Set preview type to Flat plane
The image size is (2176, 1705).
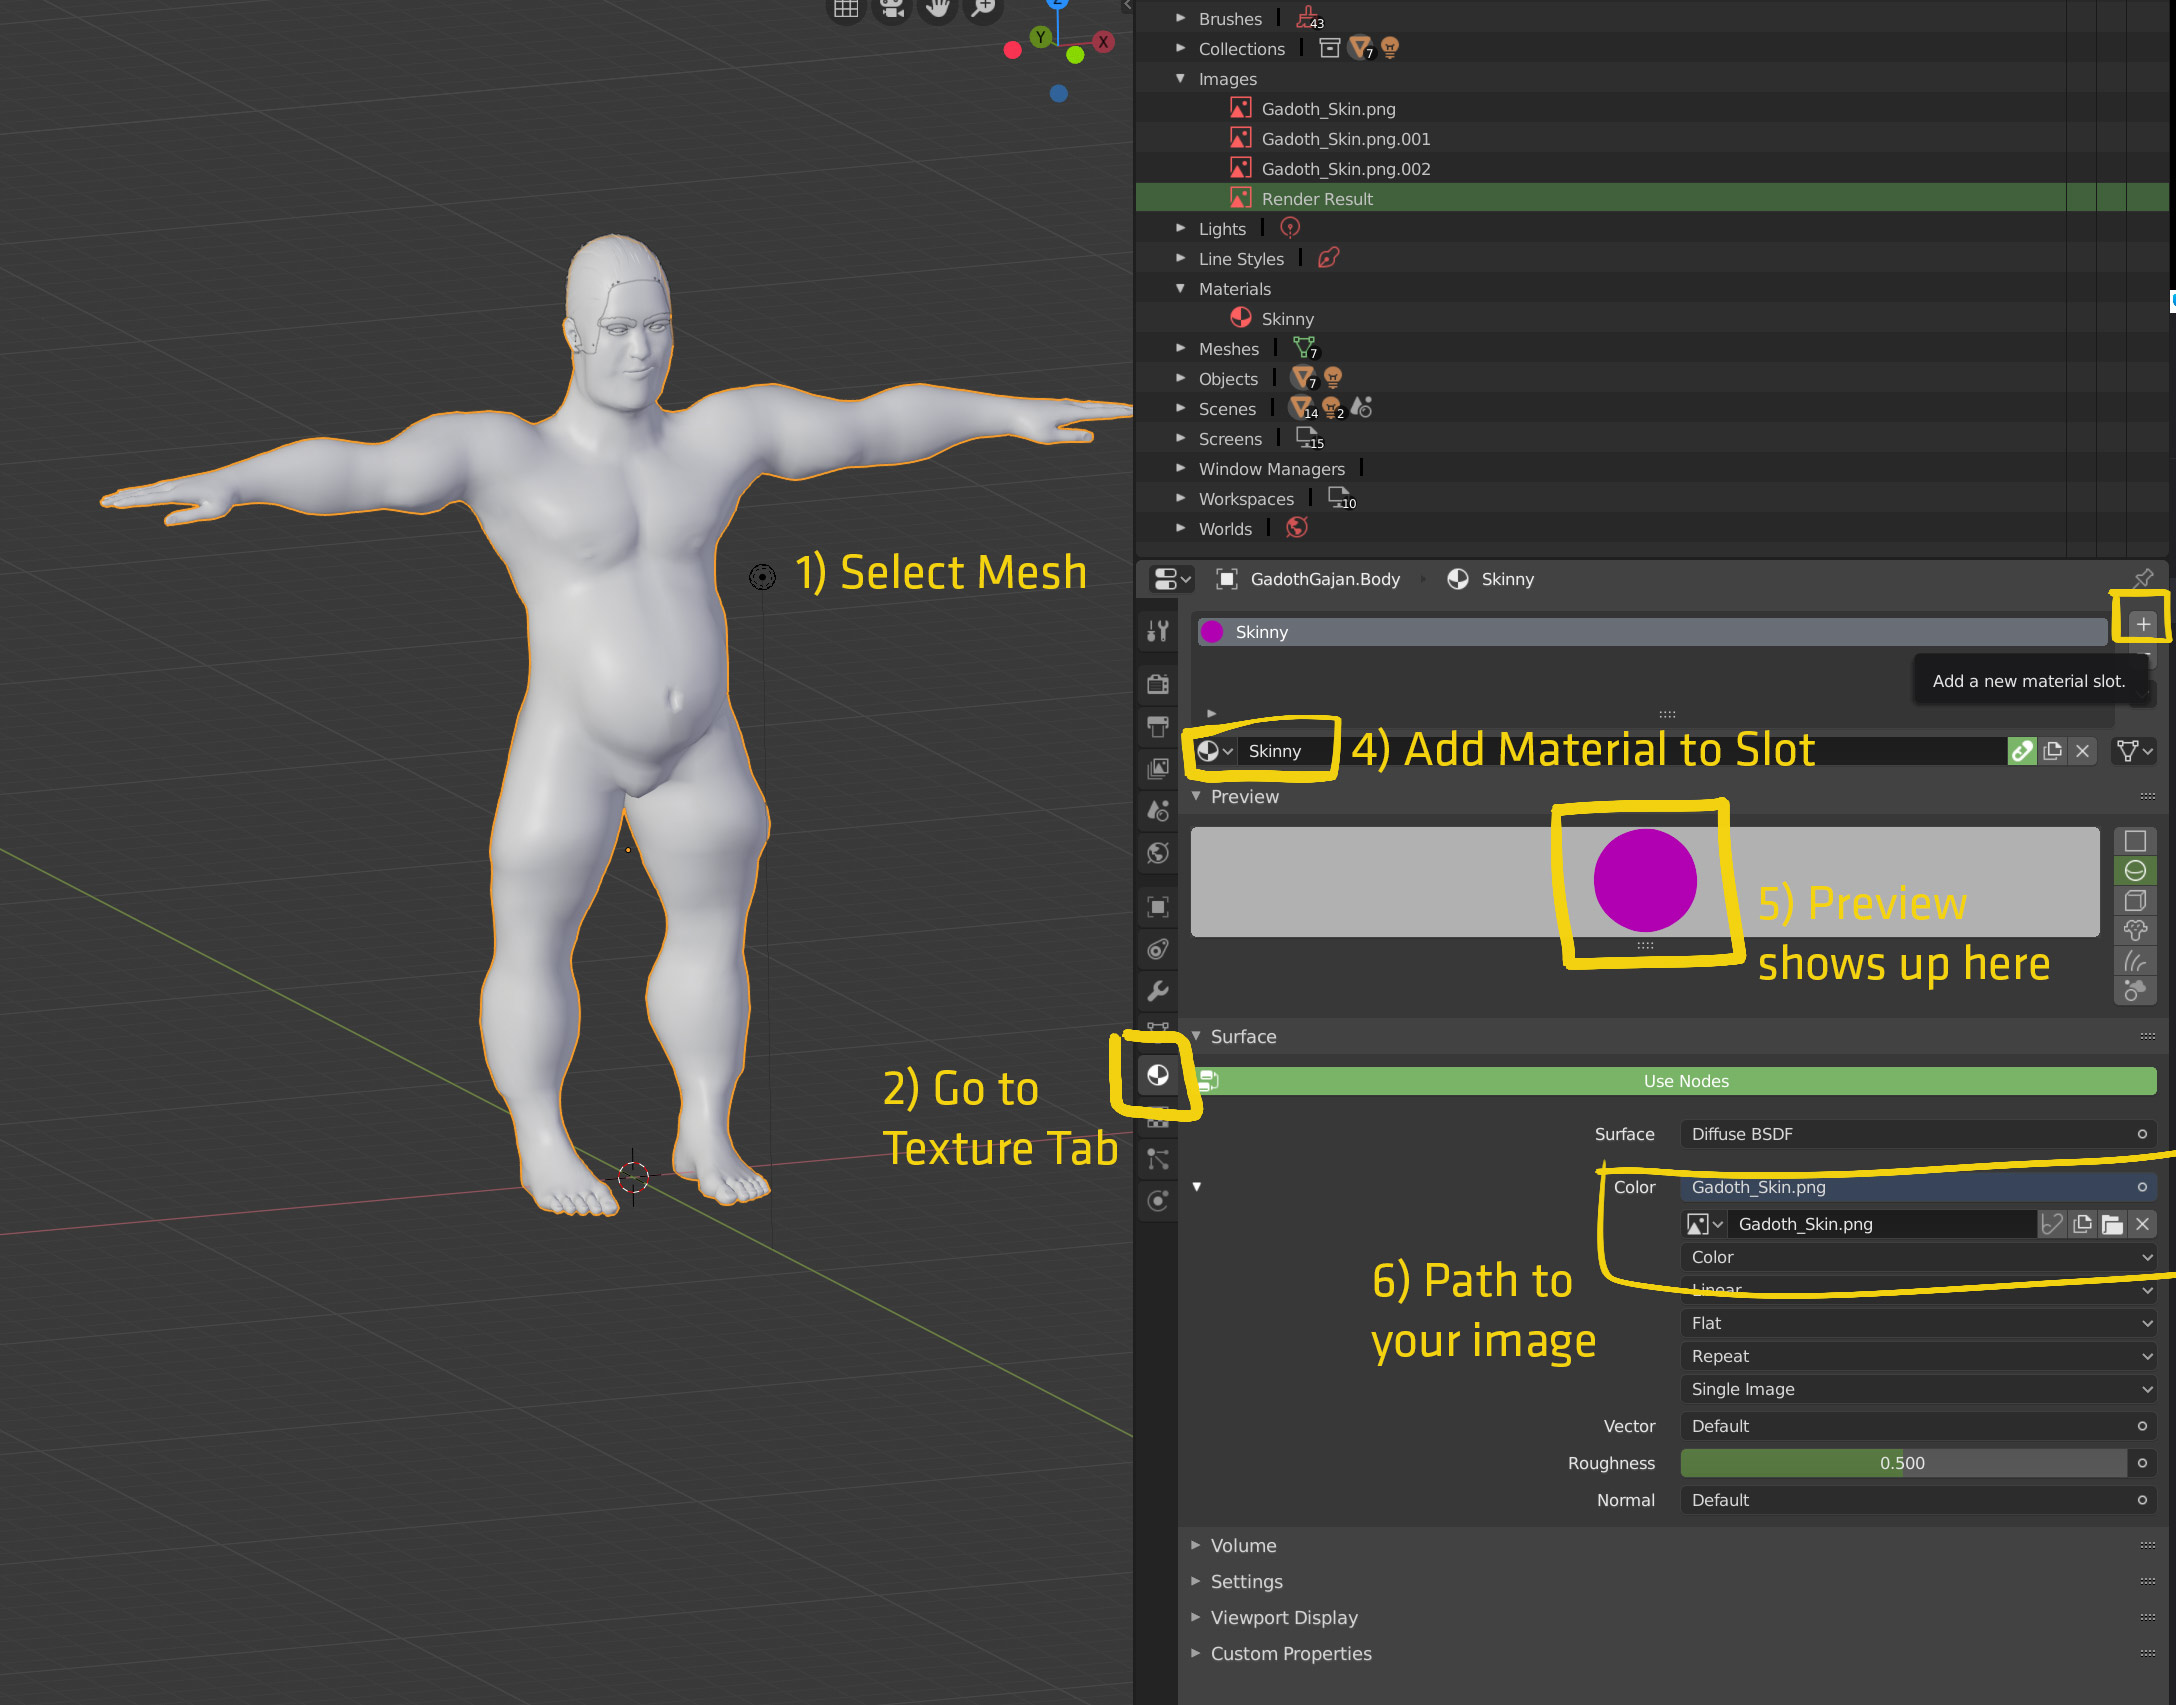tap(2135, 841)
